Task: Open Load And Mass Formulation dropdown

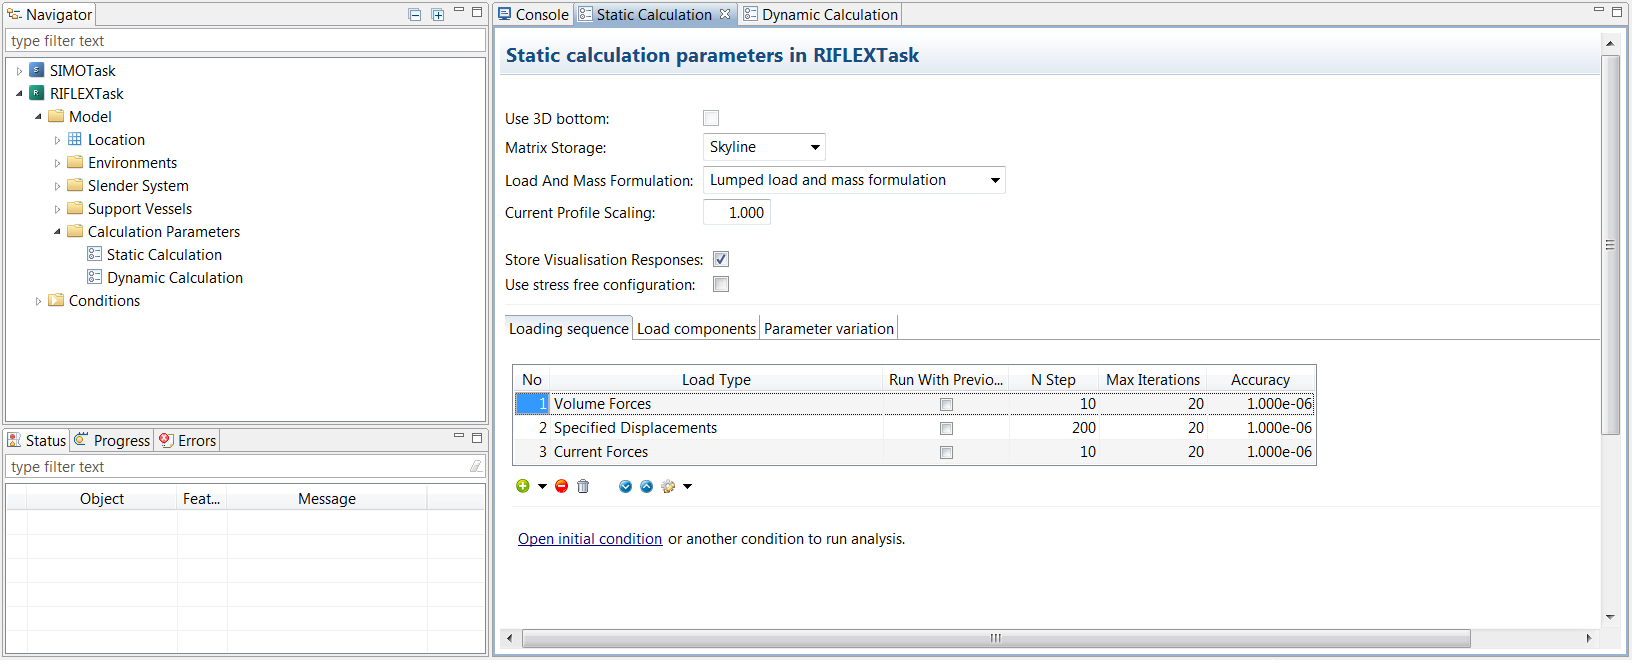Action: pos(854,180)
